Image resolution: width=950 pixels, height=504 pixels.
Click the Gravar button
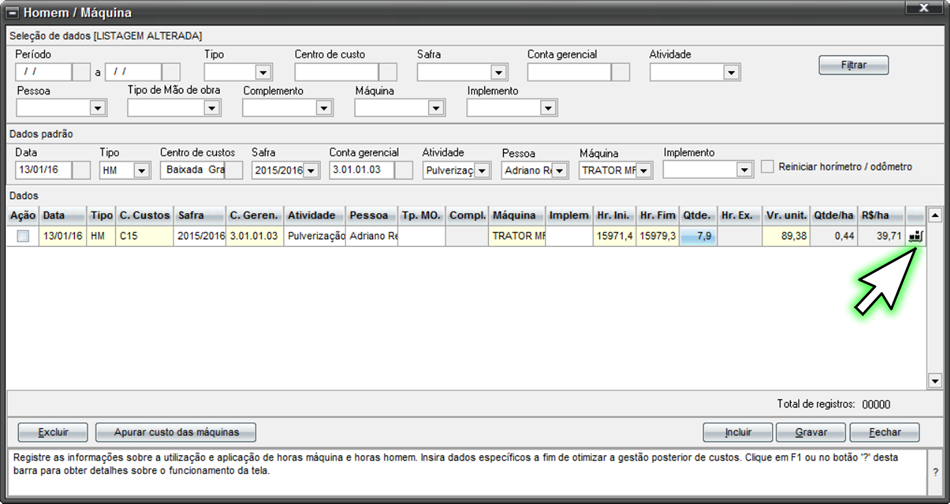click(811, 433)
